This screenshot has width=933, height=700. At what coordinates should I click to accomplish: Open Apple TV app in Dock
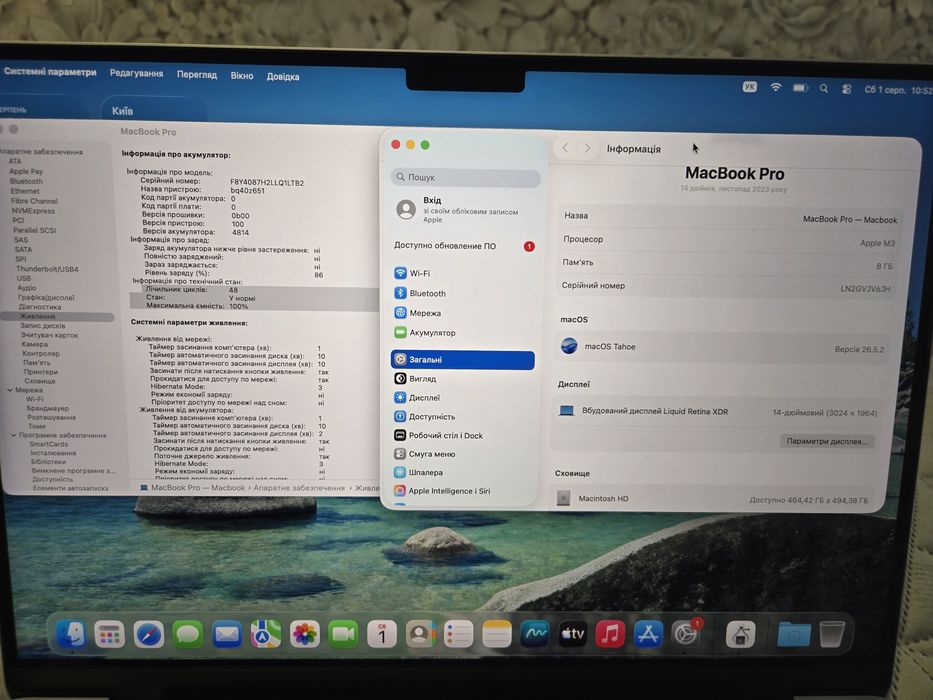572,634
